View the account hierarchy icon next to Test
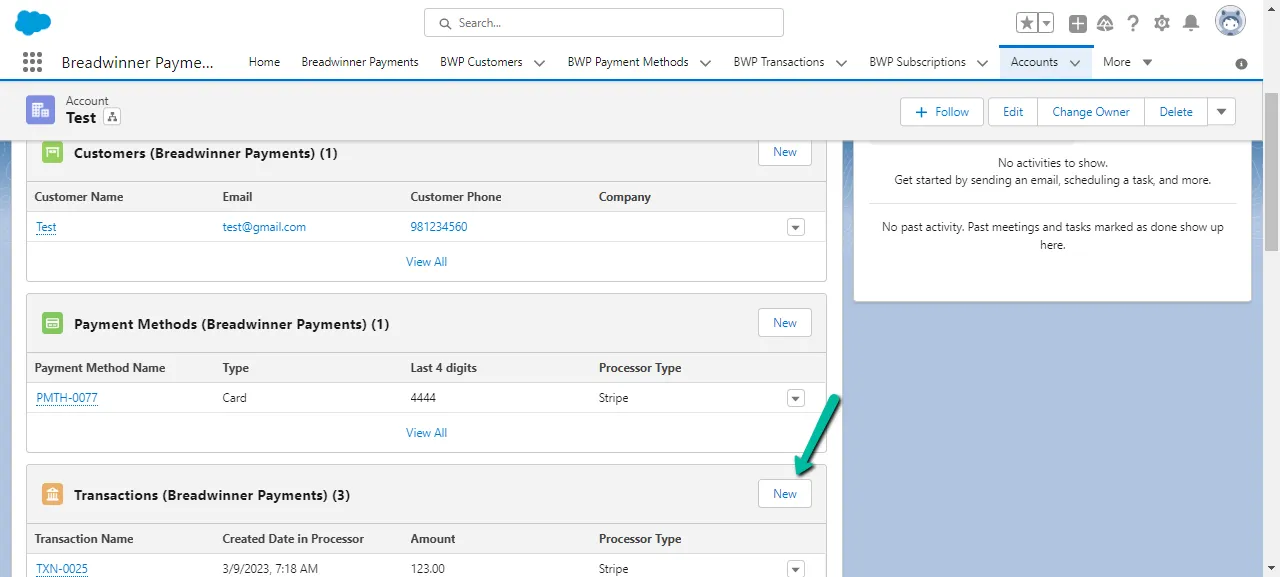 tap(112, 117)
